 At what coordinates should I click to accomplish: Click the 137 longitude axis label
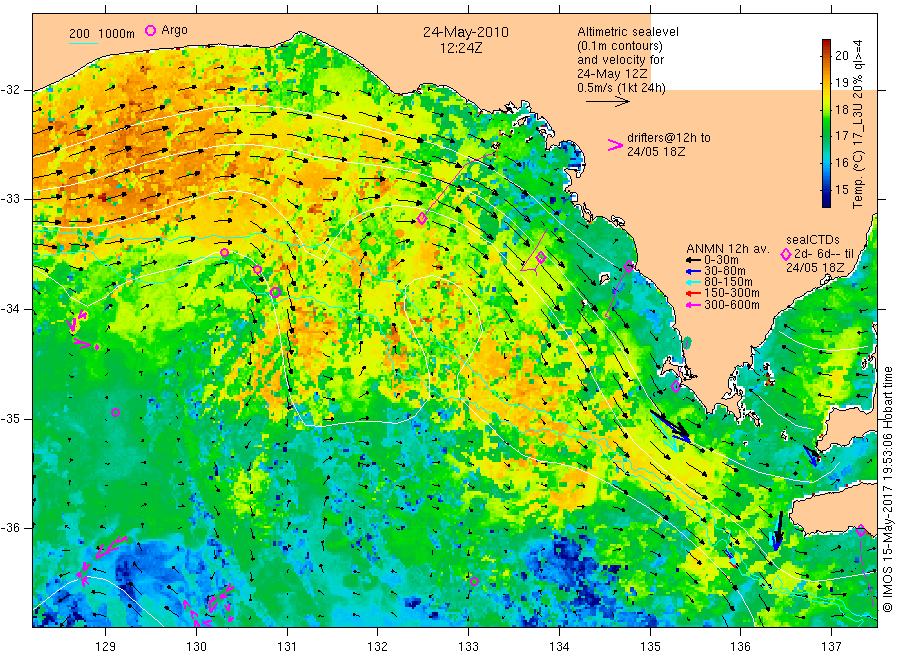832,646
